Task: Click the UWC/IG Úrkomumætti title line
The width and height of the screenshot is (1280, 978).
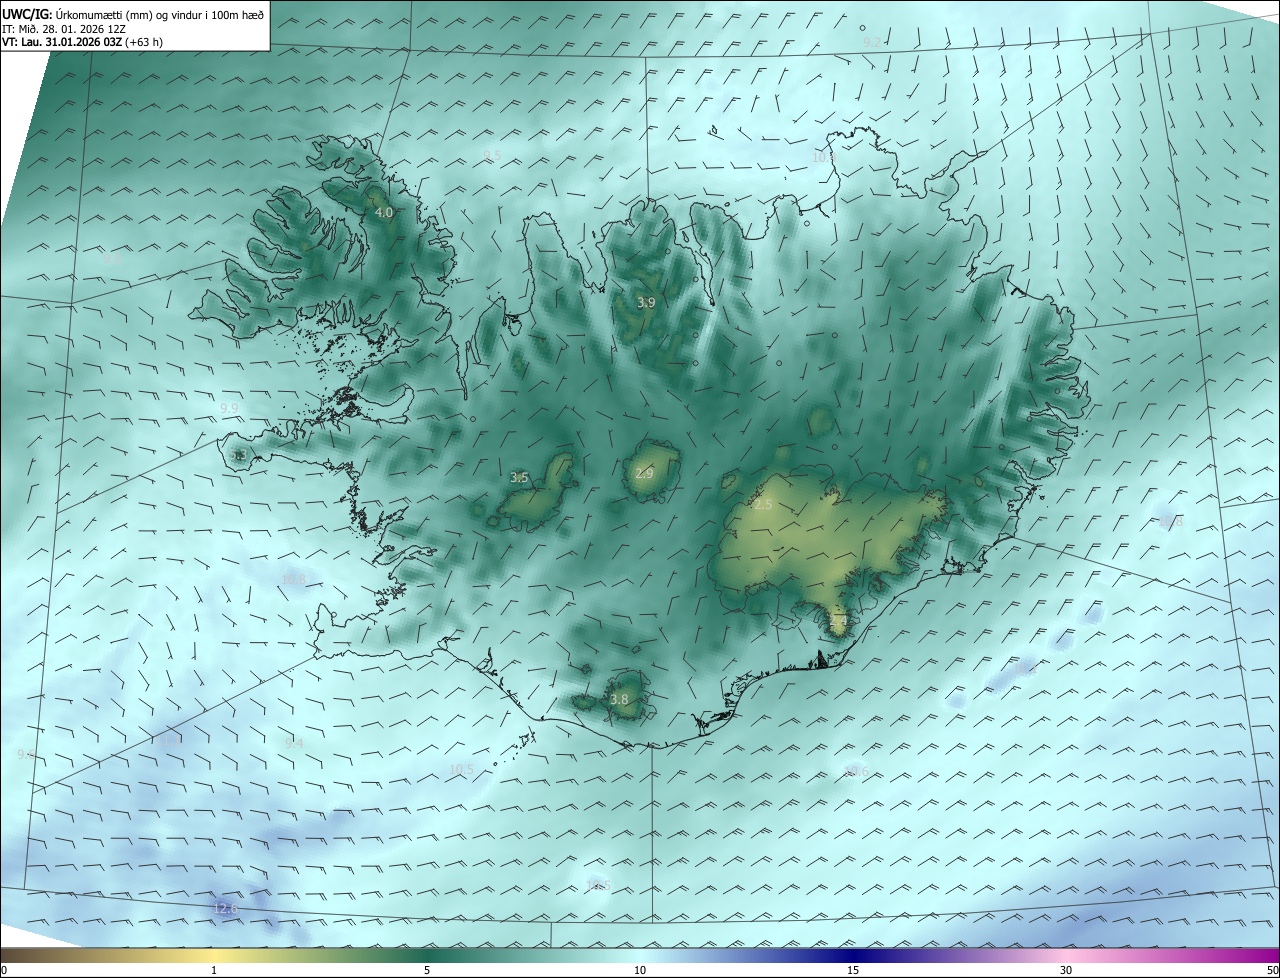Action: [133, 14]
